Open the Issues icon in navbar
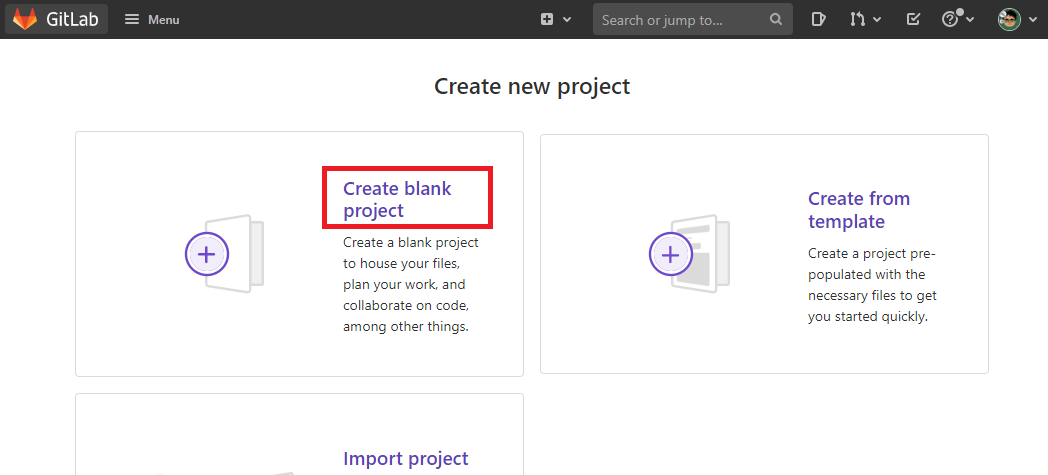 [x=818, y=19]
